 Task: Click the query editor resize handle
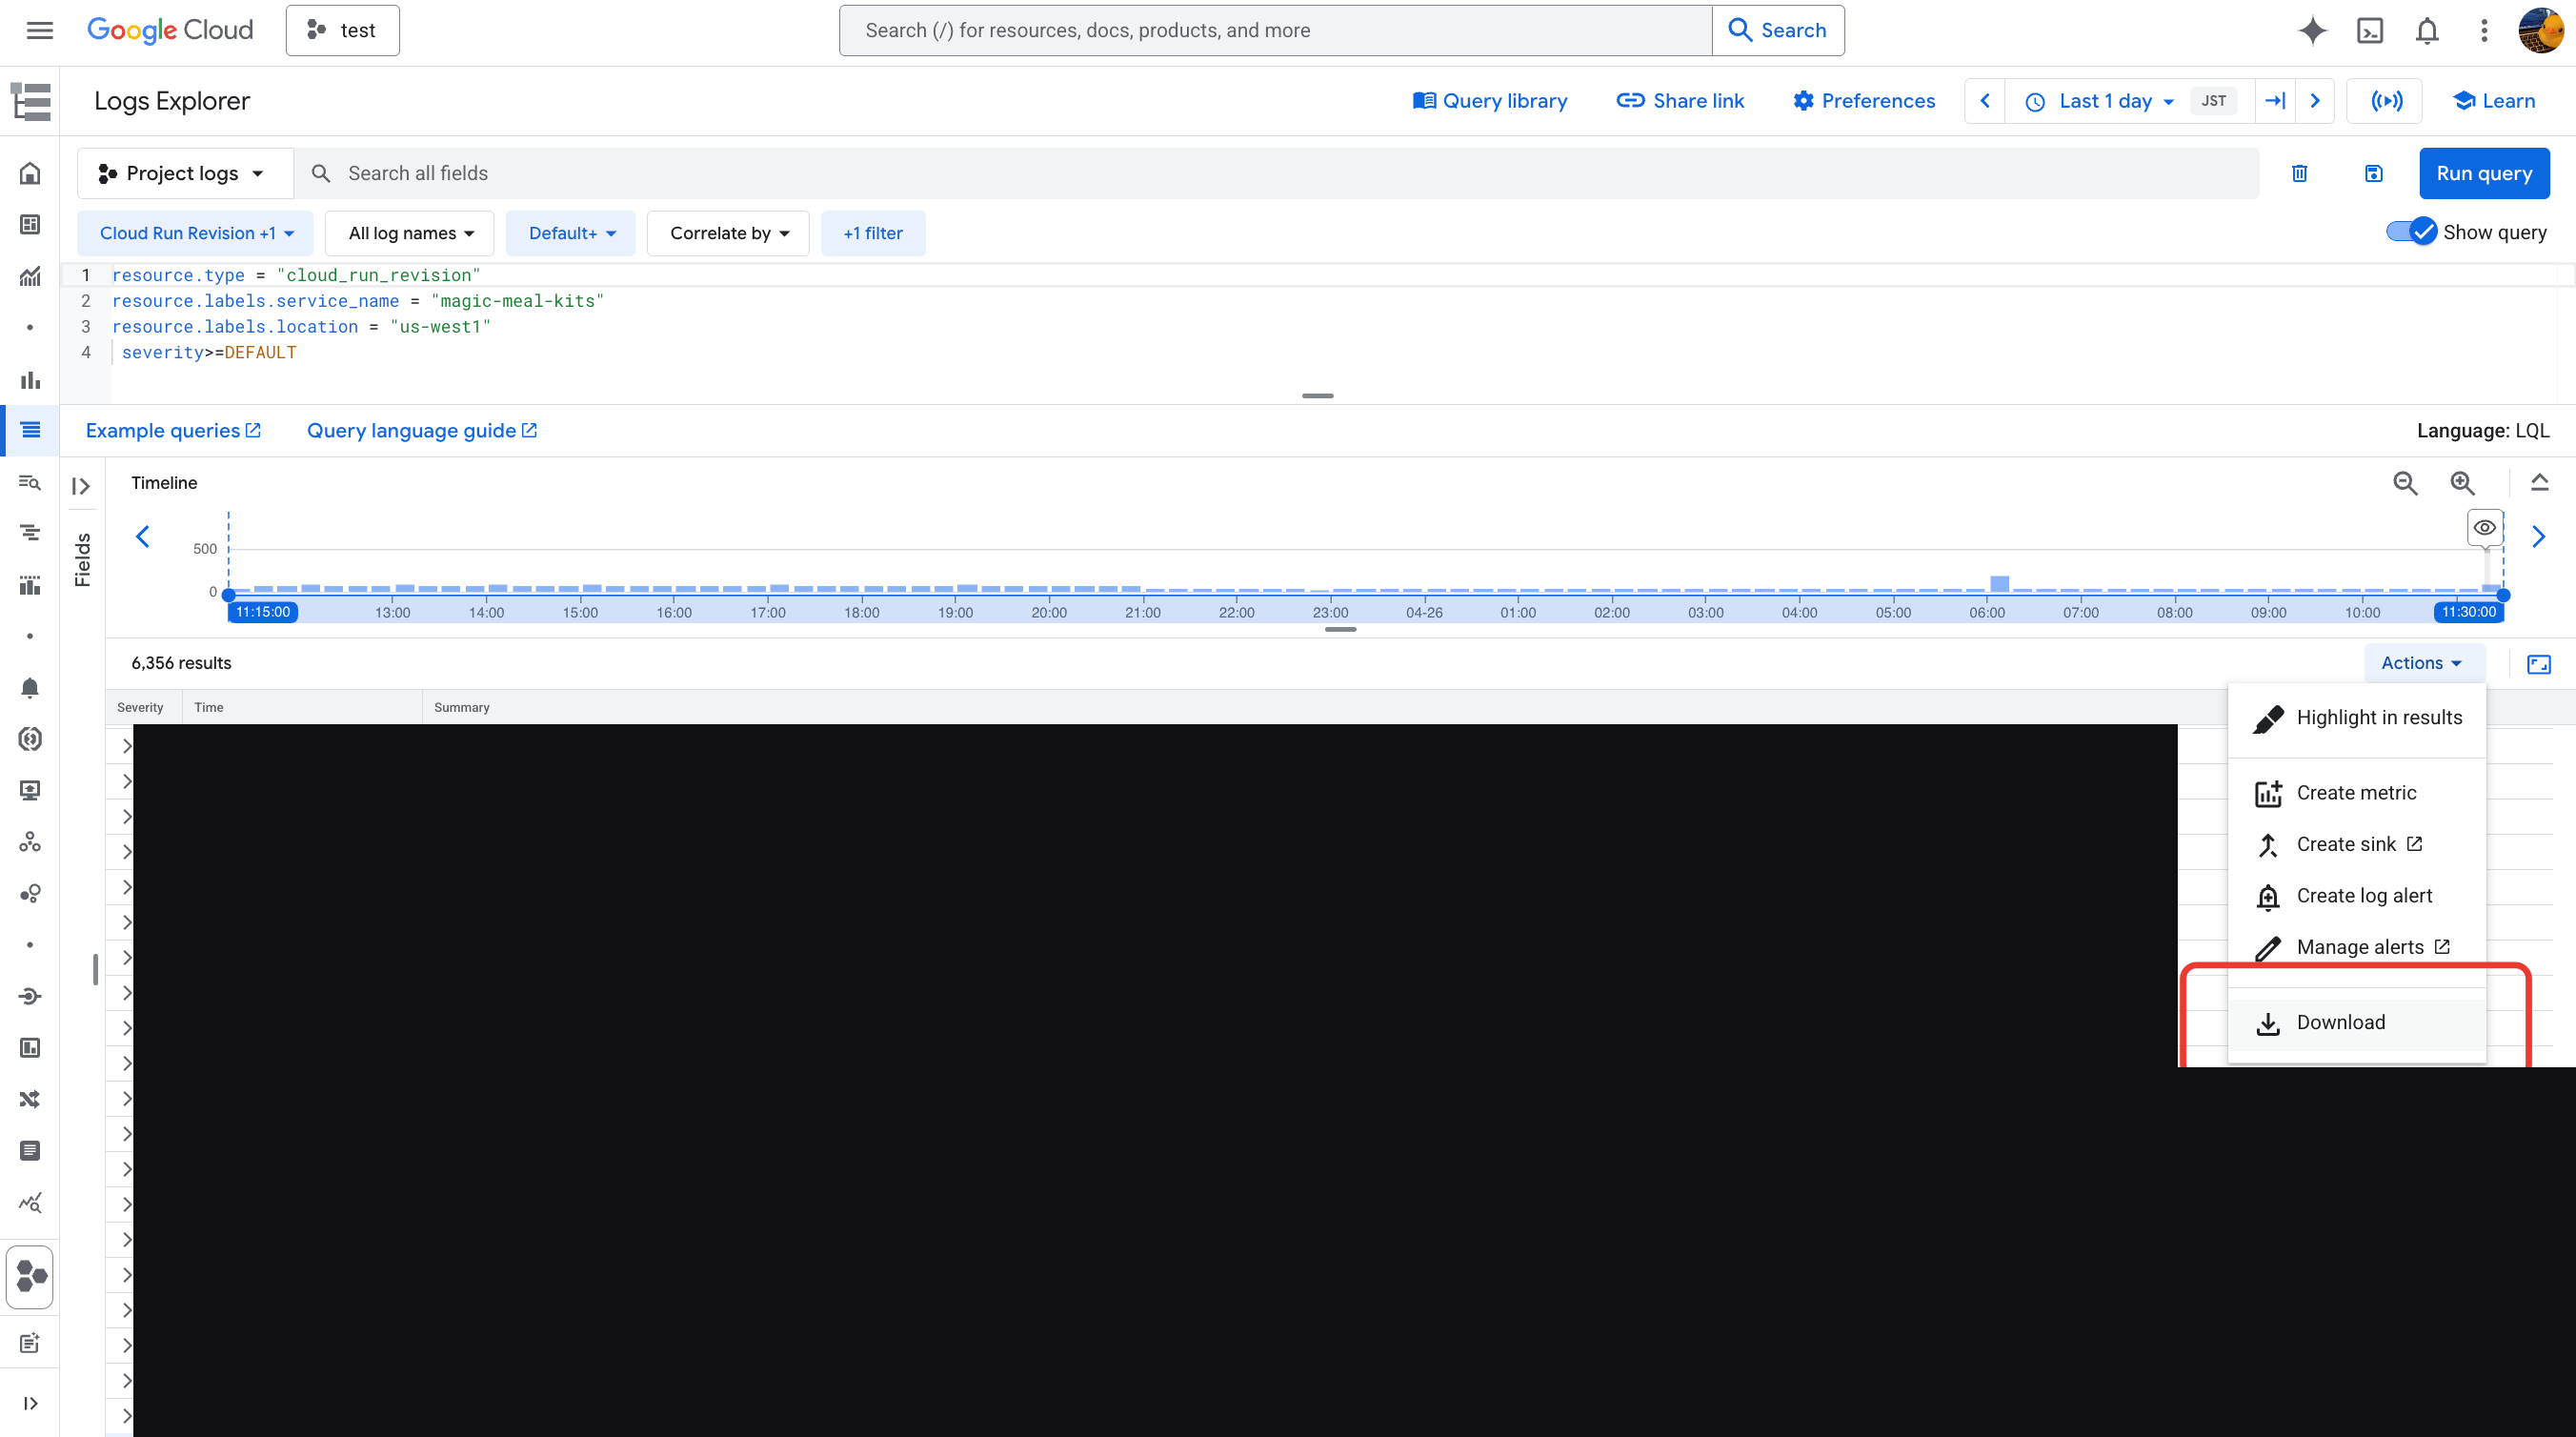pos(1317,396)
